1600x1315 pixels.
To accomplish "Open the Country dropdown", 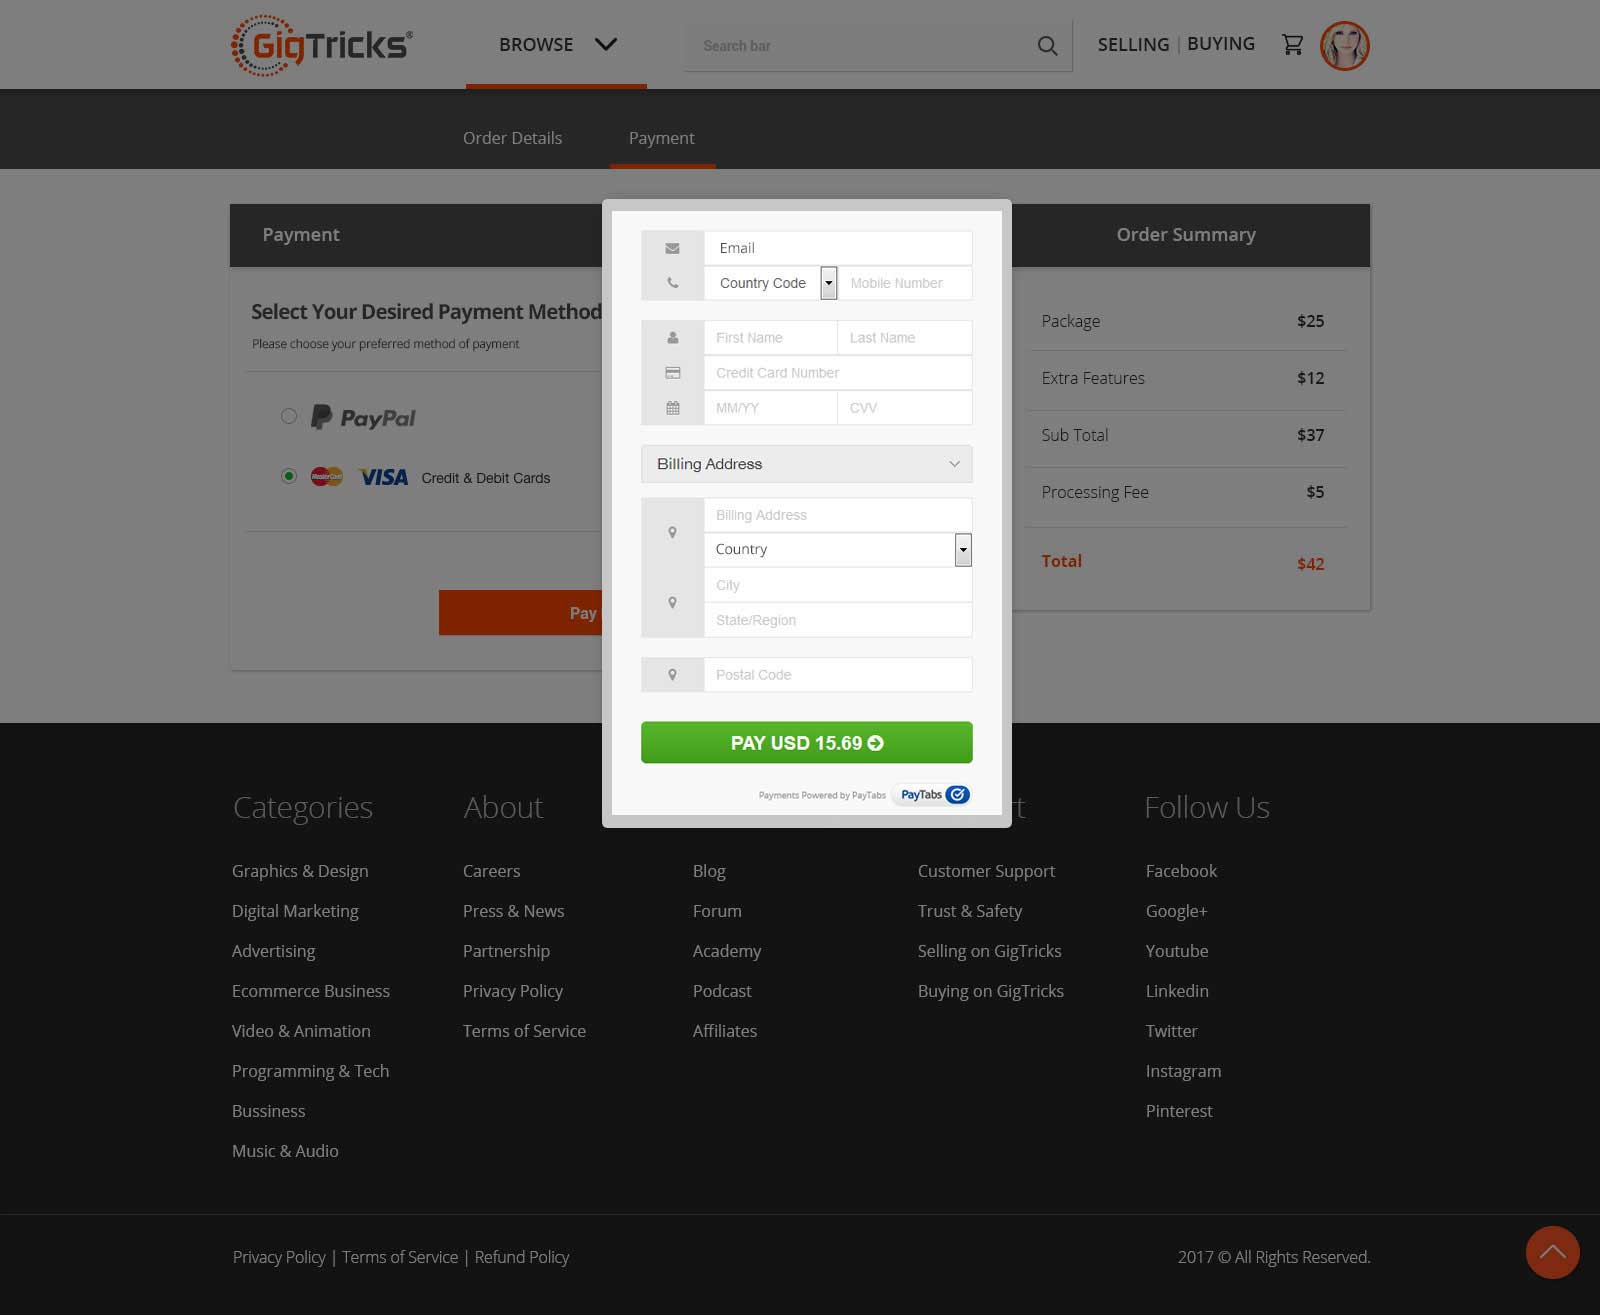I will pos(962,550).
